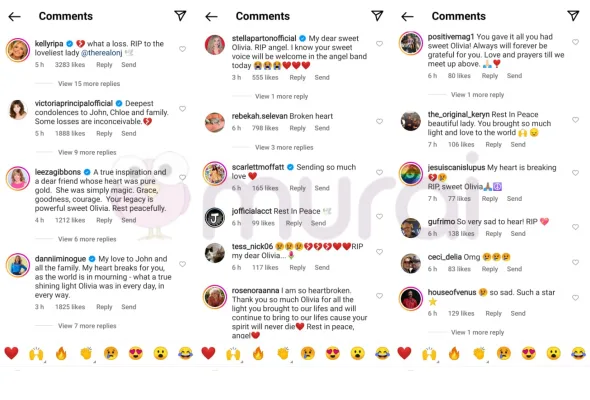Tap the raised-hands emoji in the middle reaction bar
Viewport: 590px width, 400px height.
point(233,354)
